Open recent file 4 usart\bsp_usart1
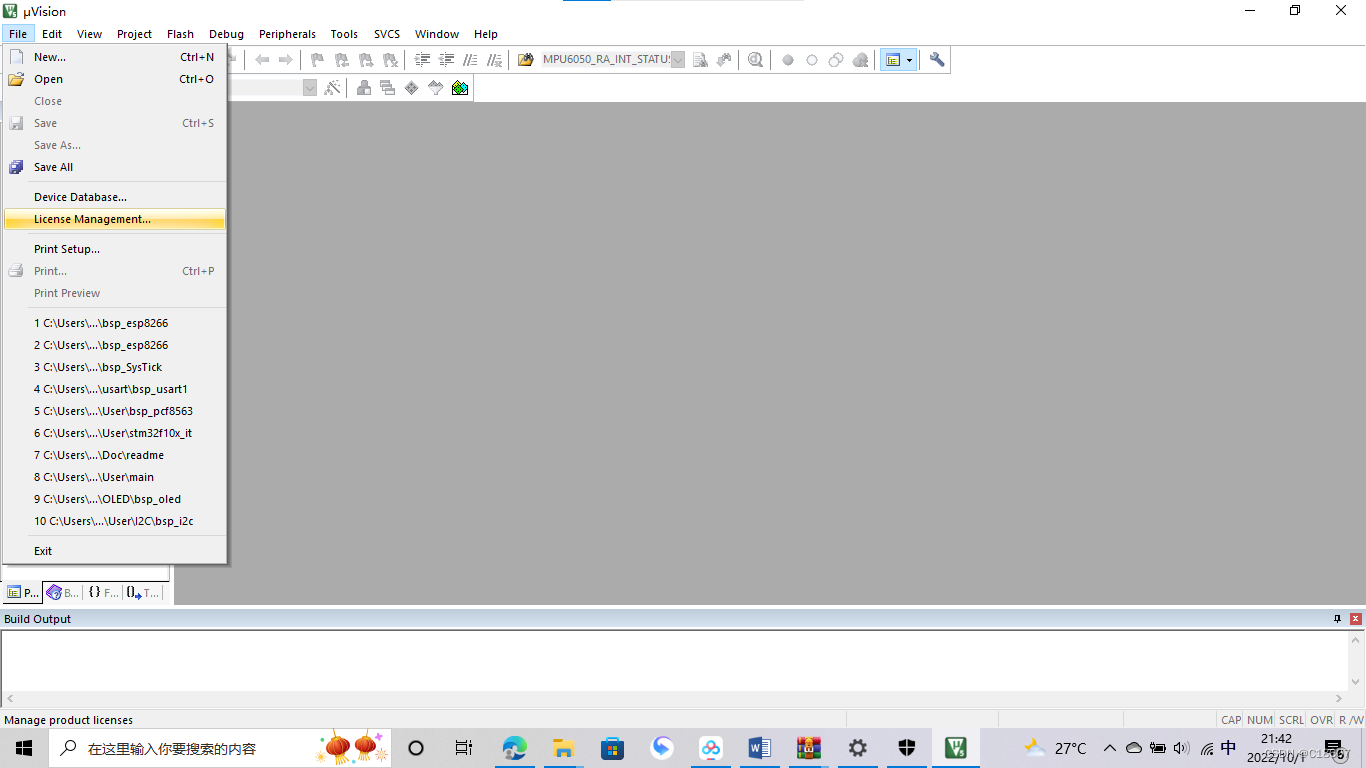 (115, 389)
